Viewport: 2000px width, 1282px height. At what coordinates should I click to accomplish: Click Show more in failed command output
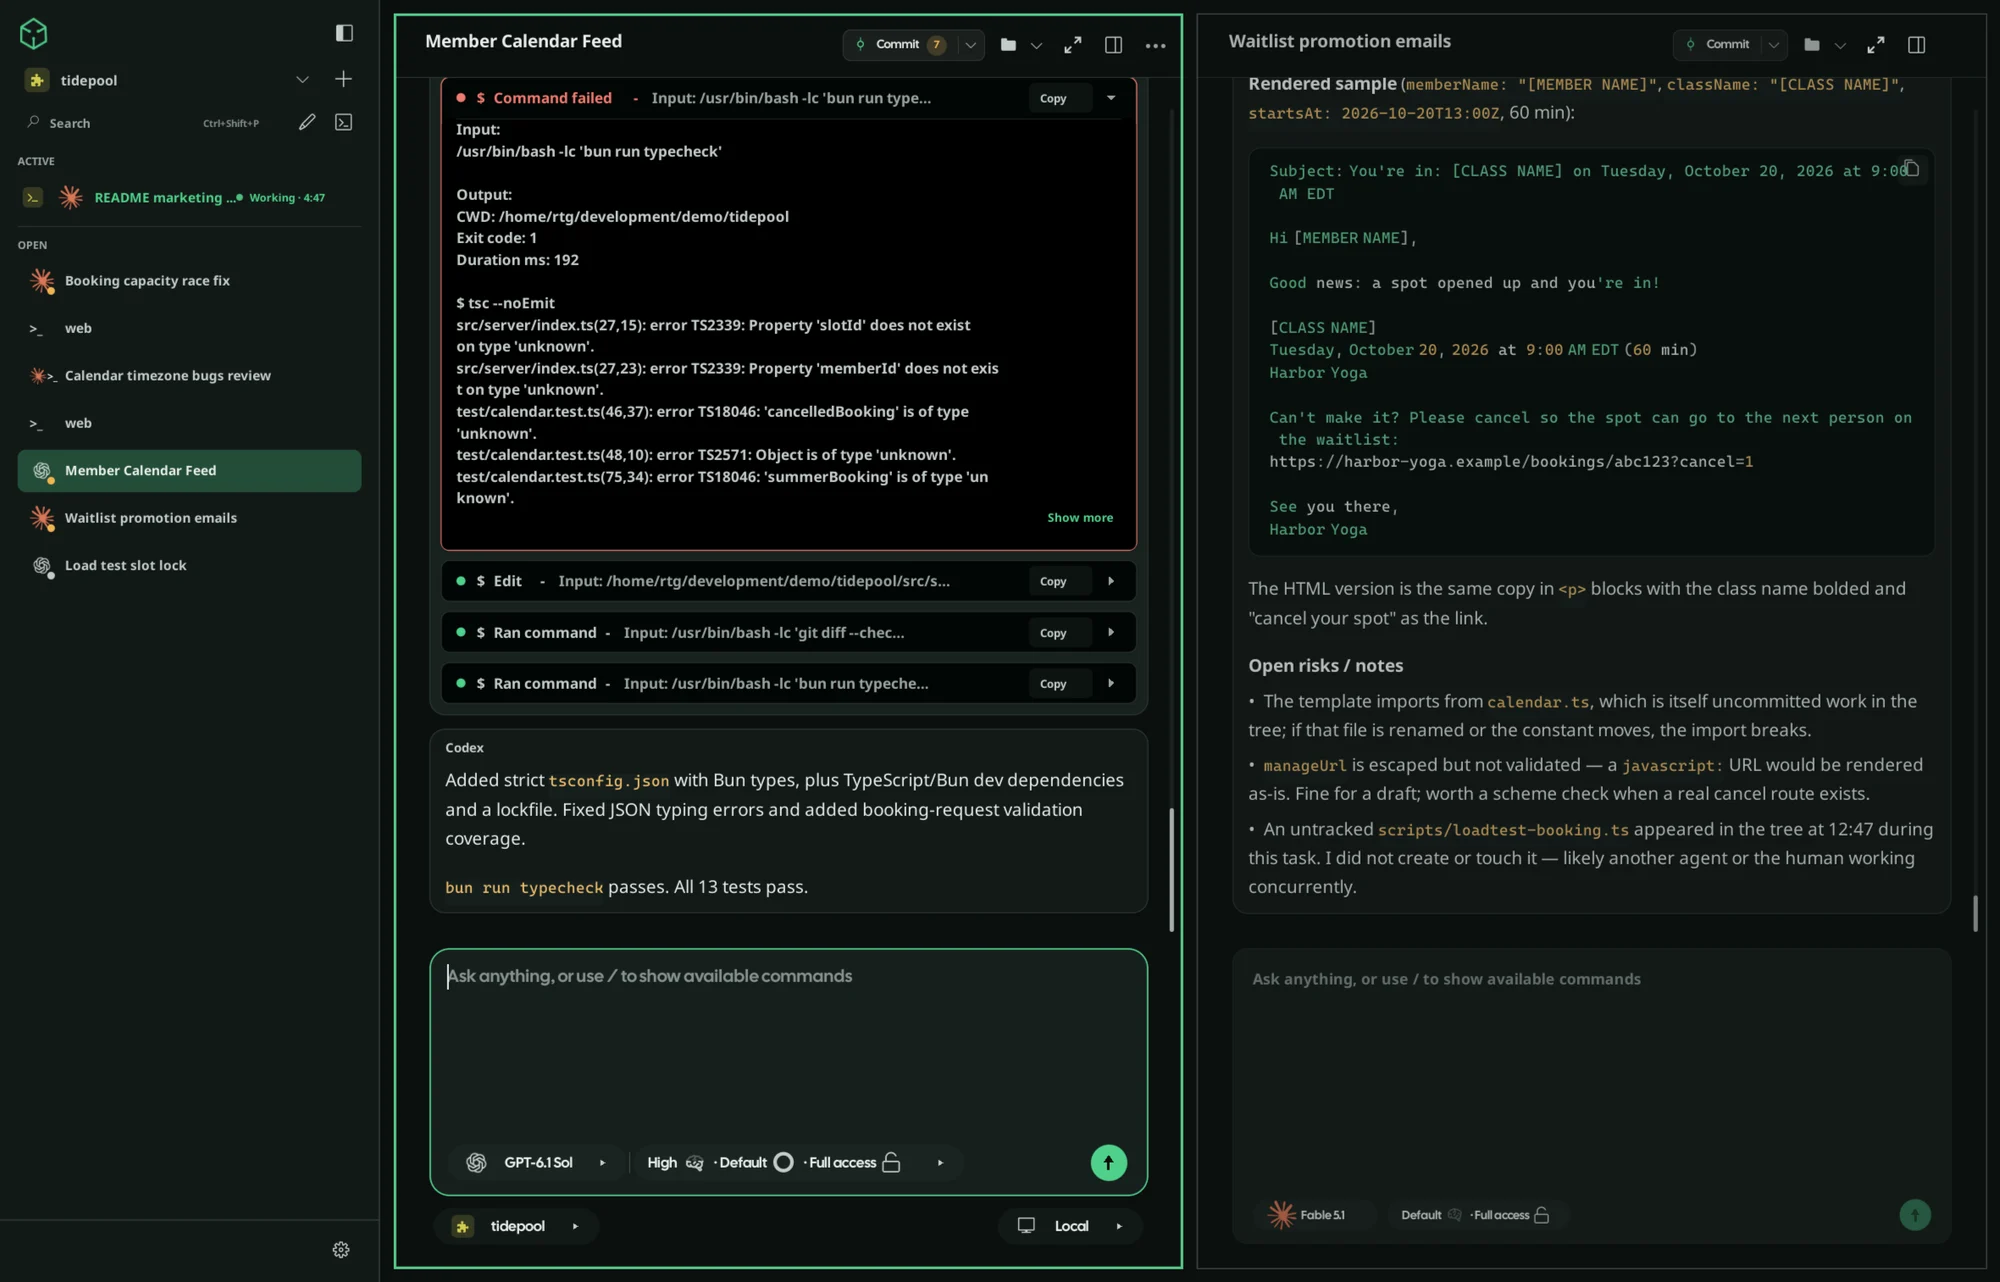pos(1079,518)
